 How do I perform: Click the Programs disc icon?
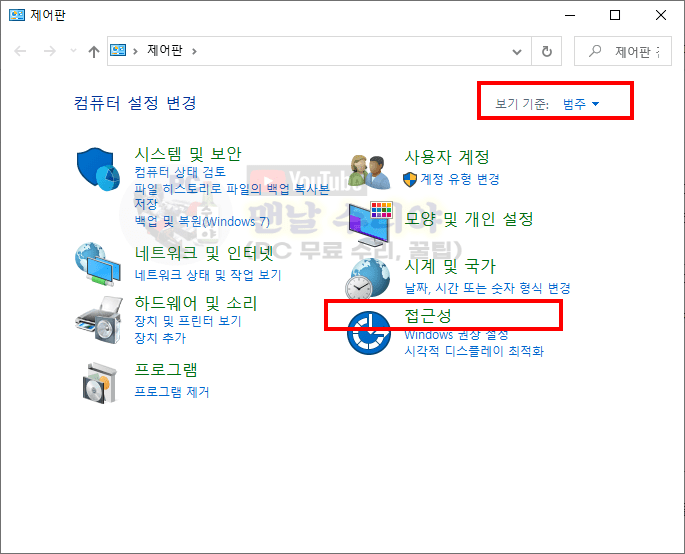coord(100,383)
